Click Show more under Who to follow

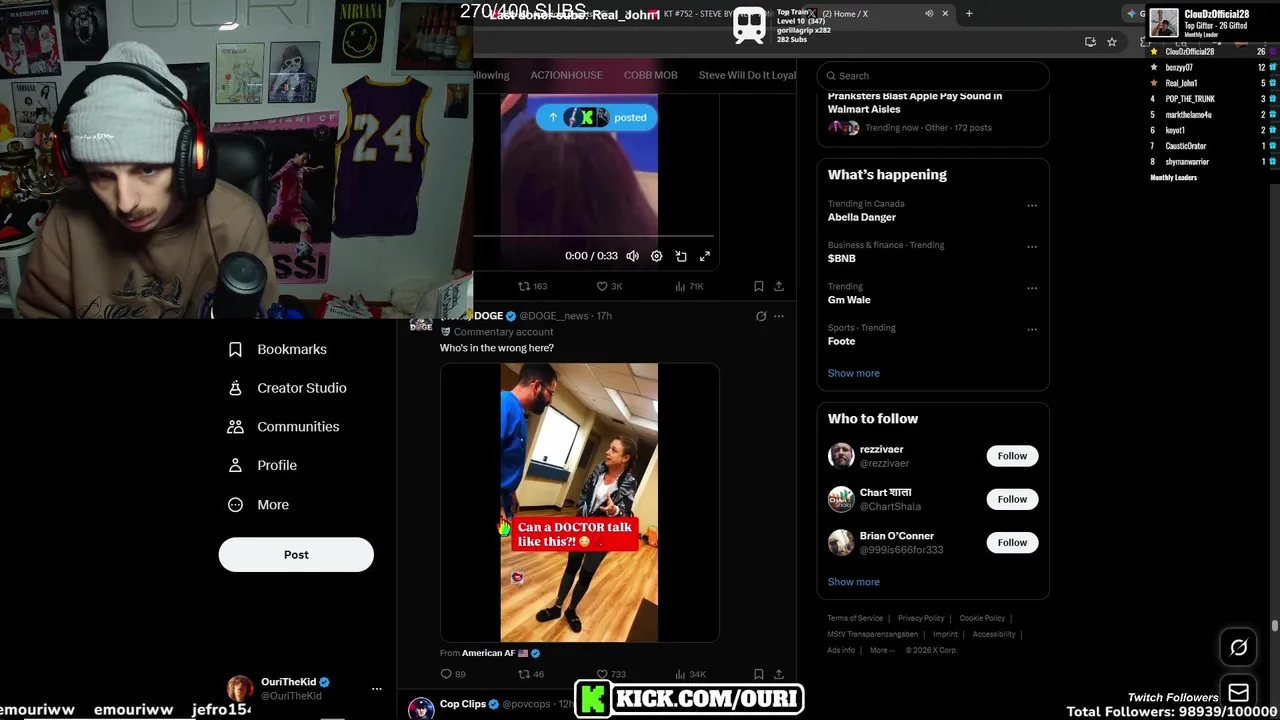point(853,582)
